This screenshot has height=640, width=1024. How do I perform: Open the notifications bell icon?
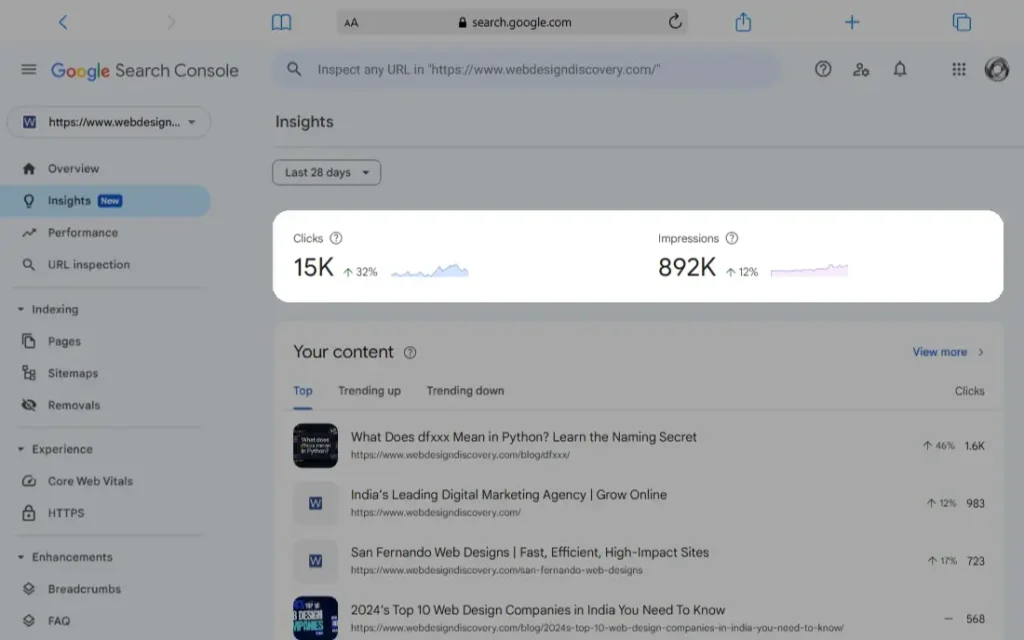900,70
